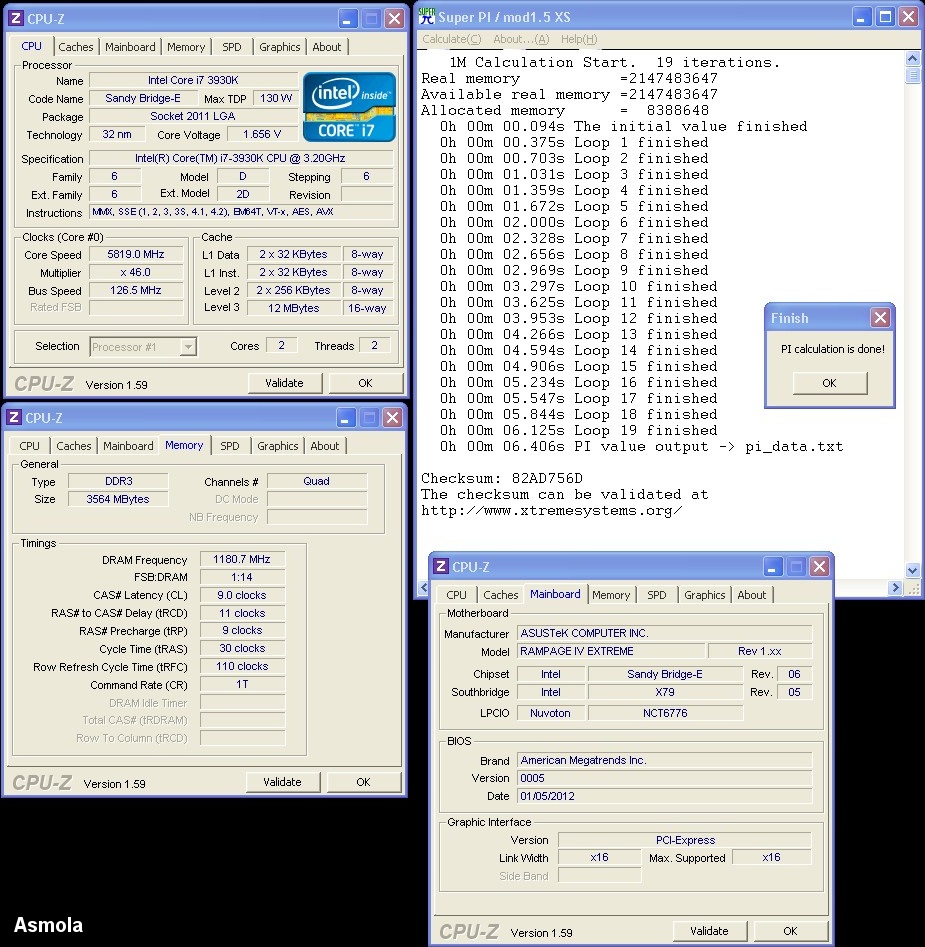Click Super PI vertical scrollbar down arrow
The width and height of the screenshot is (925, 947).
pyautogui.click(x=912, y=570)
